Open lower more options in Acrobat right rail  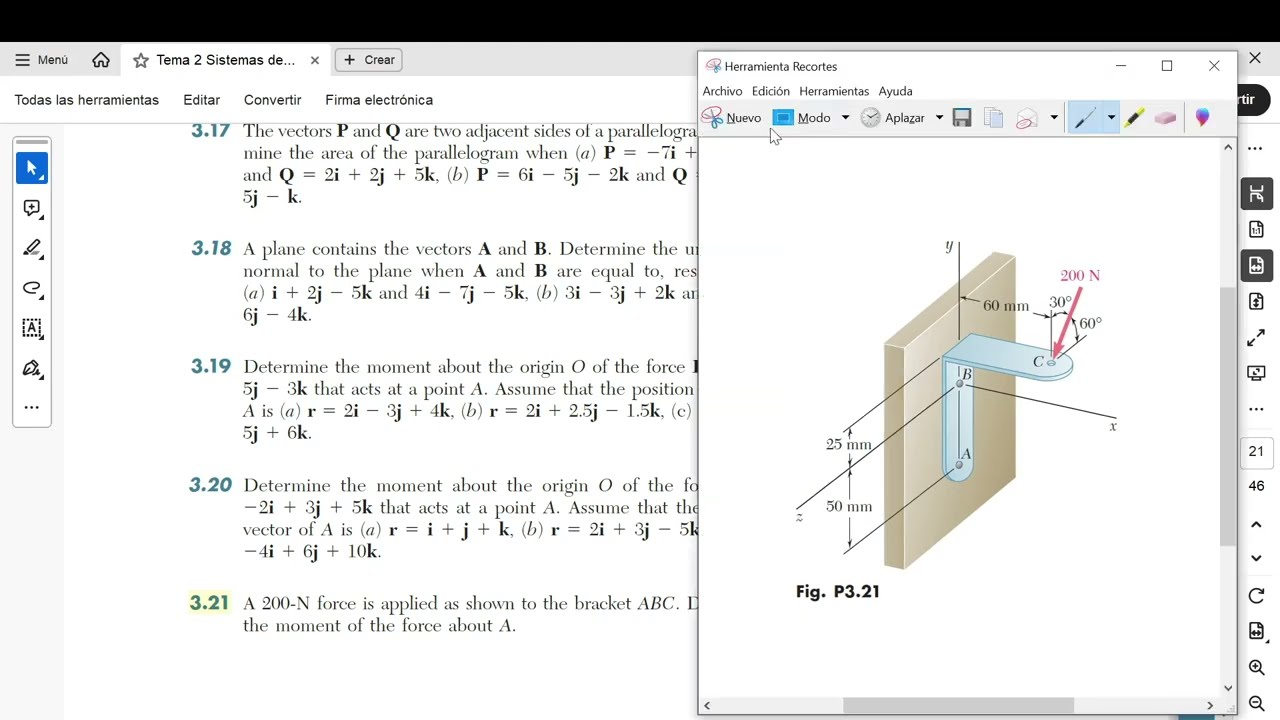point(1257,409)
